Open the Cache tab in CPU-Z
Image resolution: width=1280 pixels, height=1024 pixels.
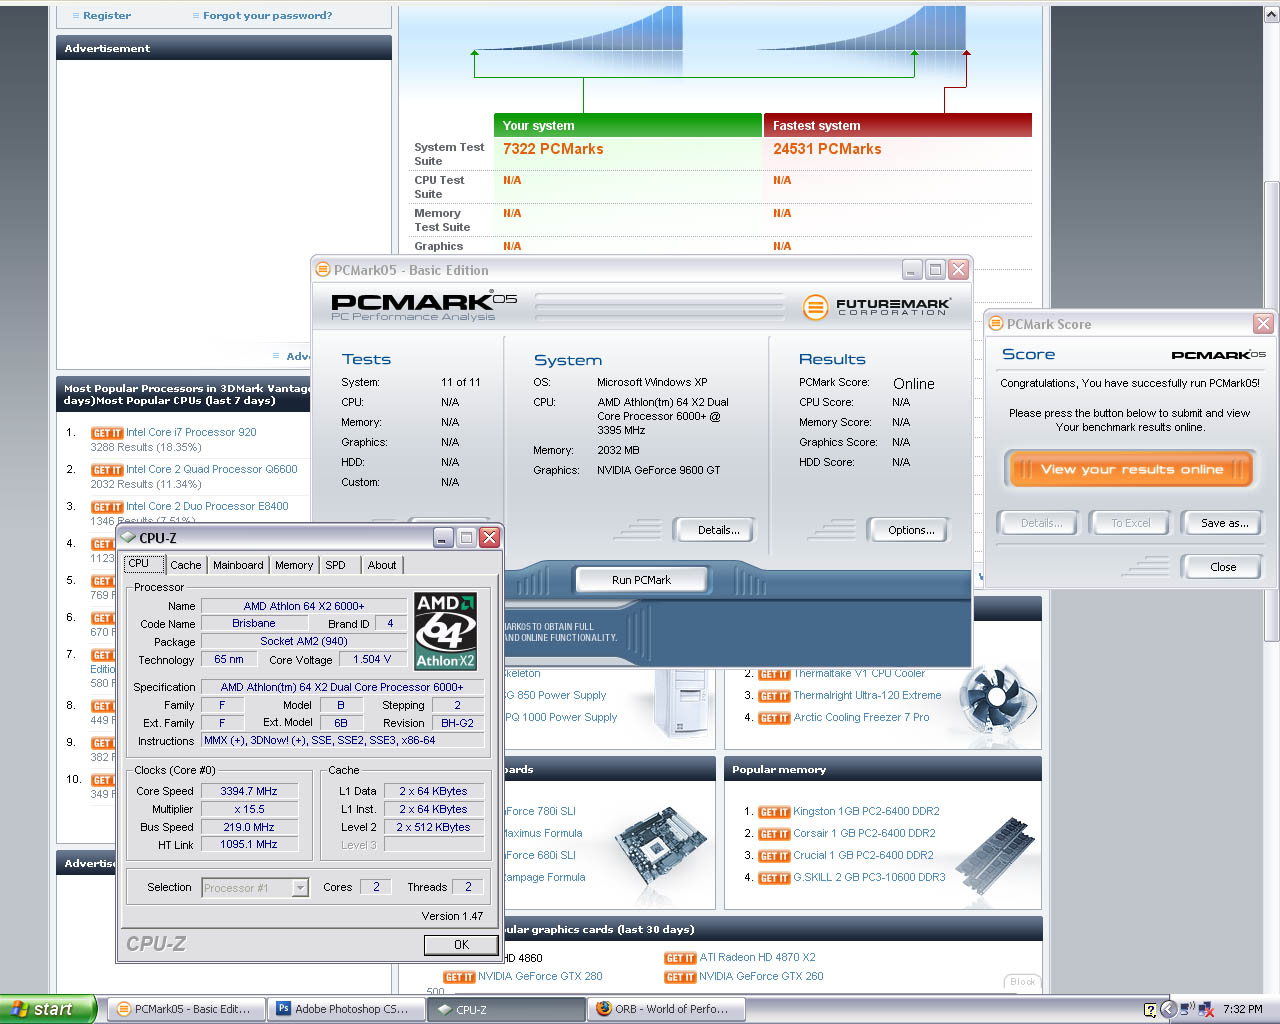click(x=186, y=565)
